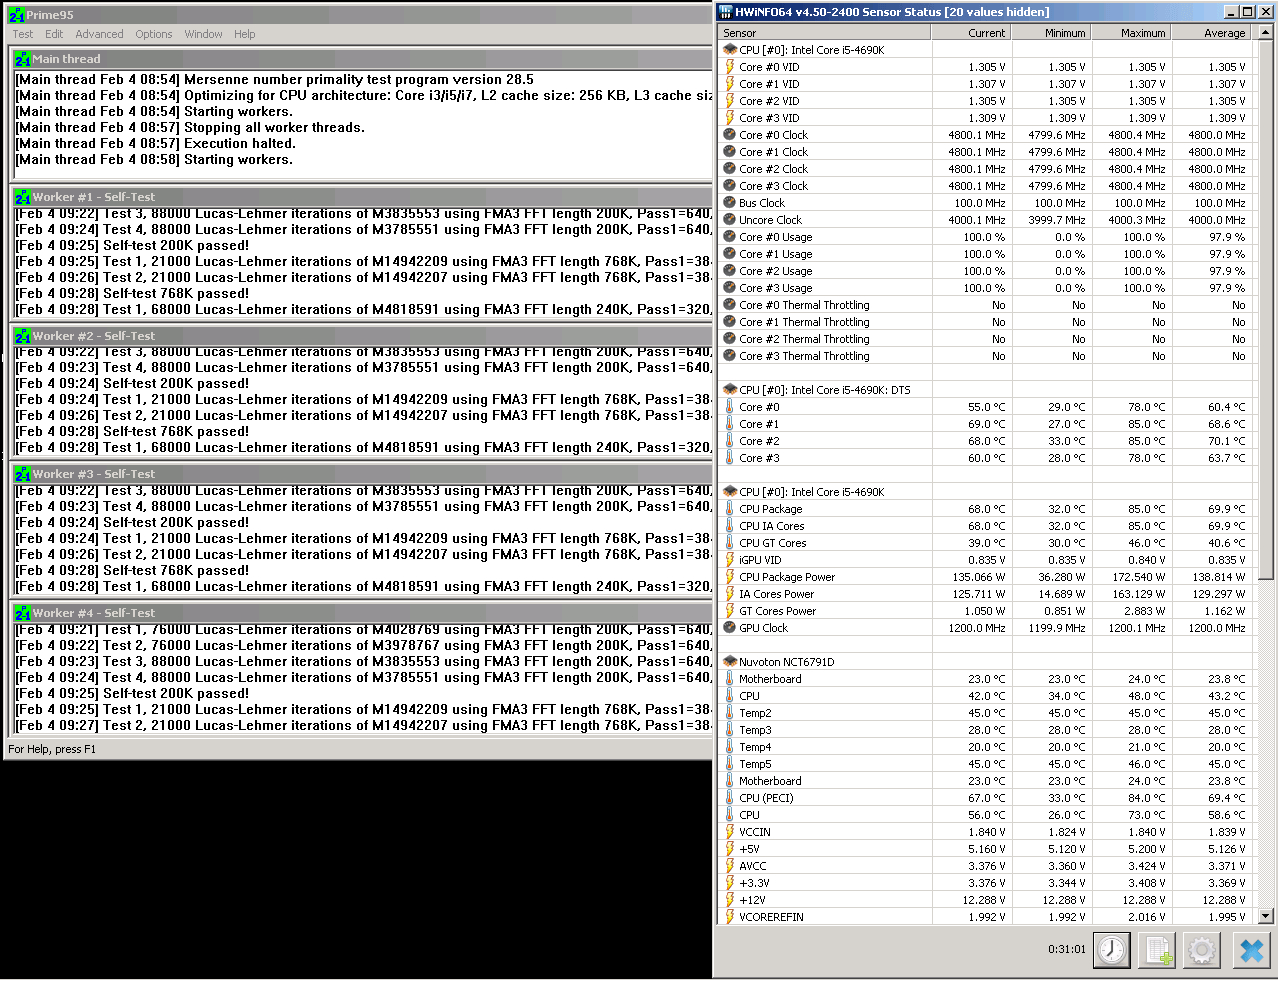
Task: Click the Worker #4 Self-Test window icon
Action: (23, 613)
